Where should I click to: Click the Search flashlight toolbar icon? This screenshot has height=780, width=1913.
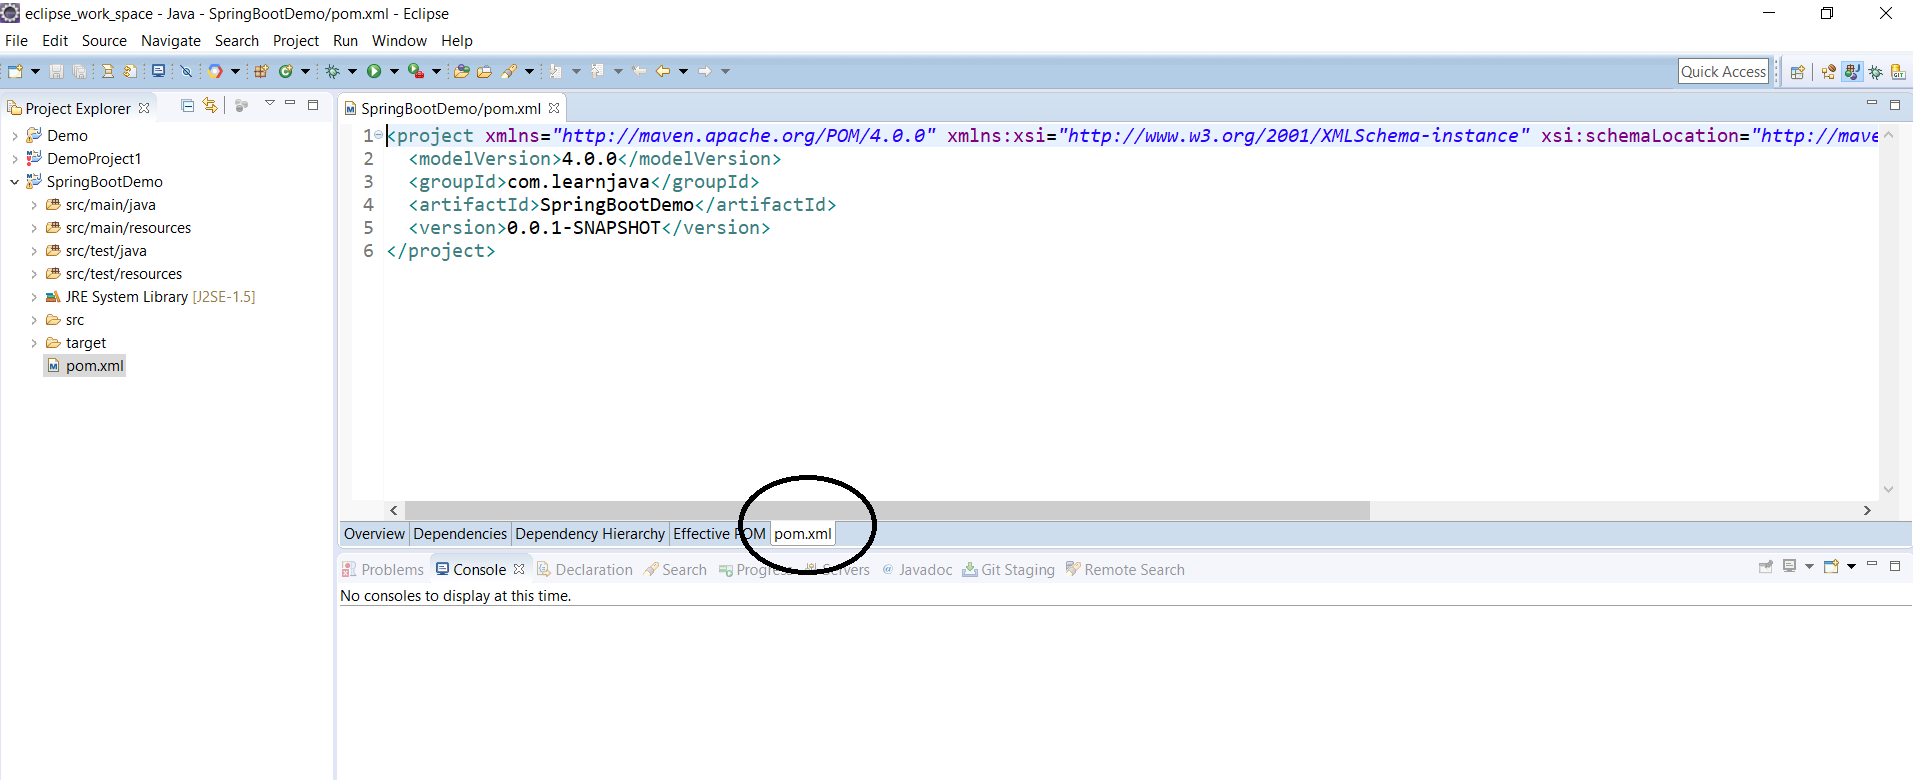[x=510, y=71]
